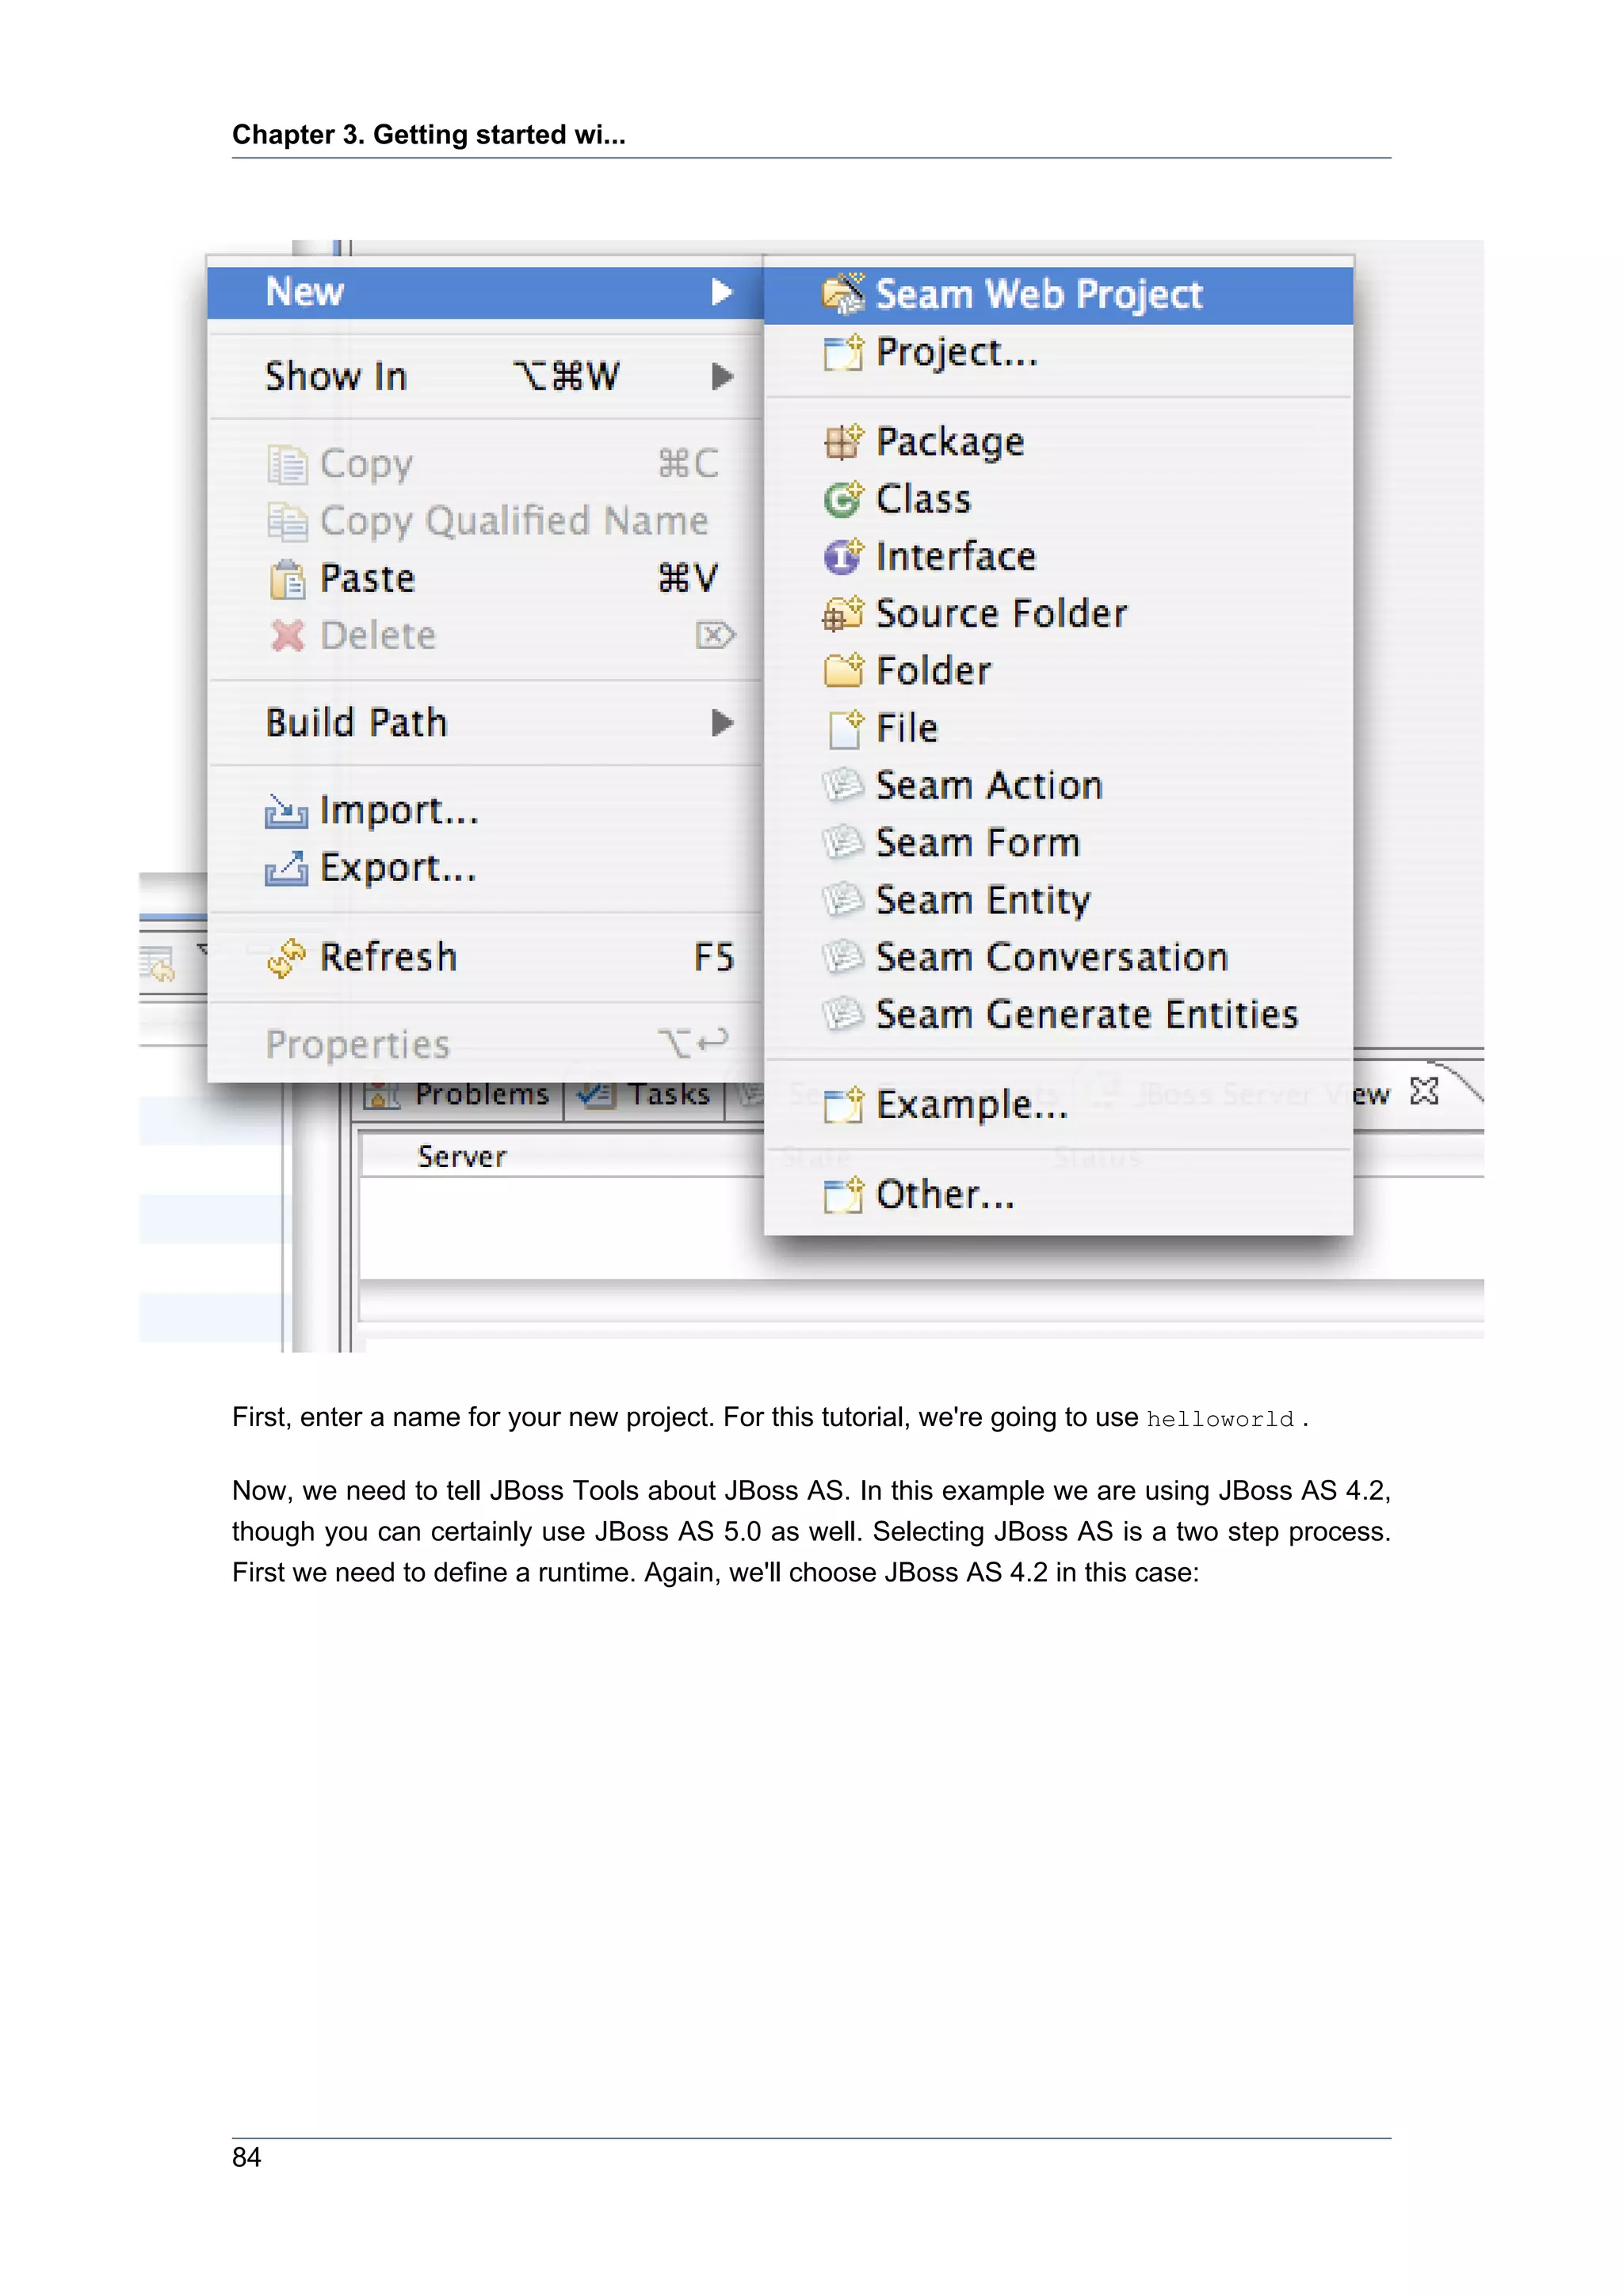Image resolution: width=1623 pixels, height=2296 pixels.
Task: Choose Seam Form from the submenu
Action: [1058, 843]
